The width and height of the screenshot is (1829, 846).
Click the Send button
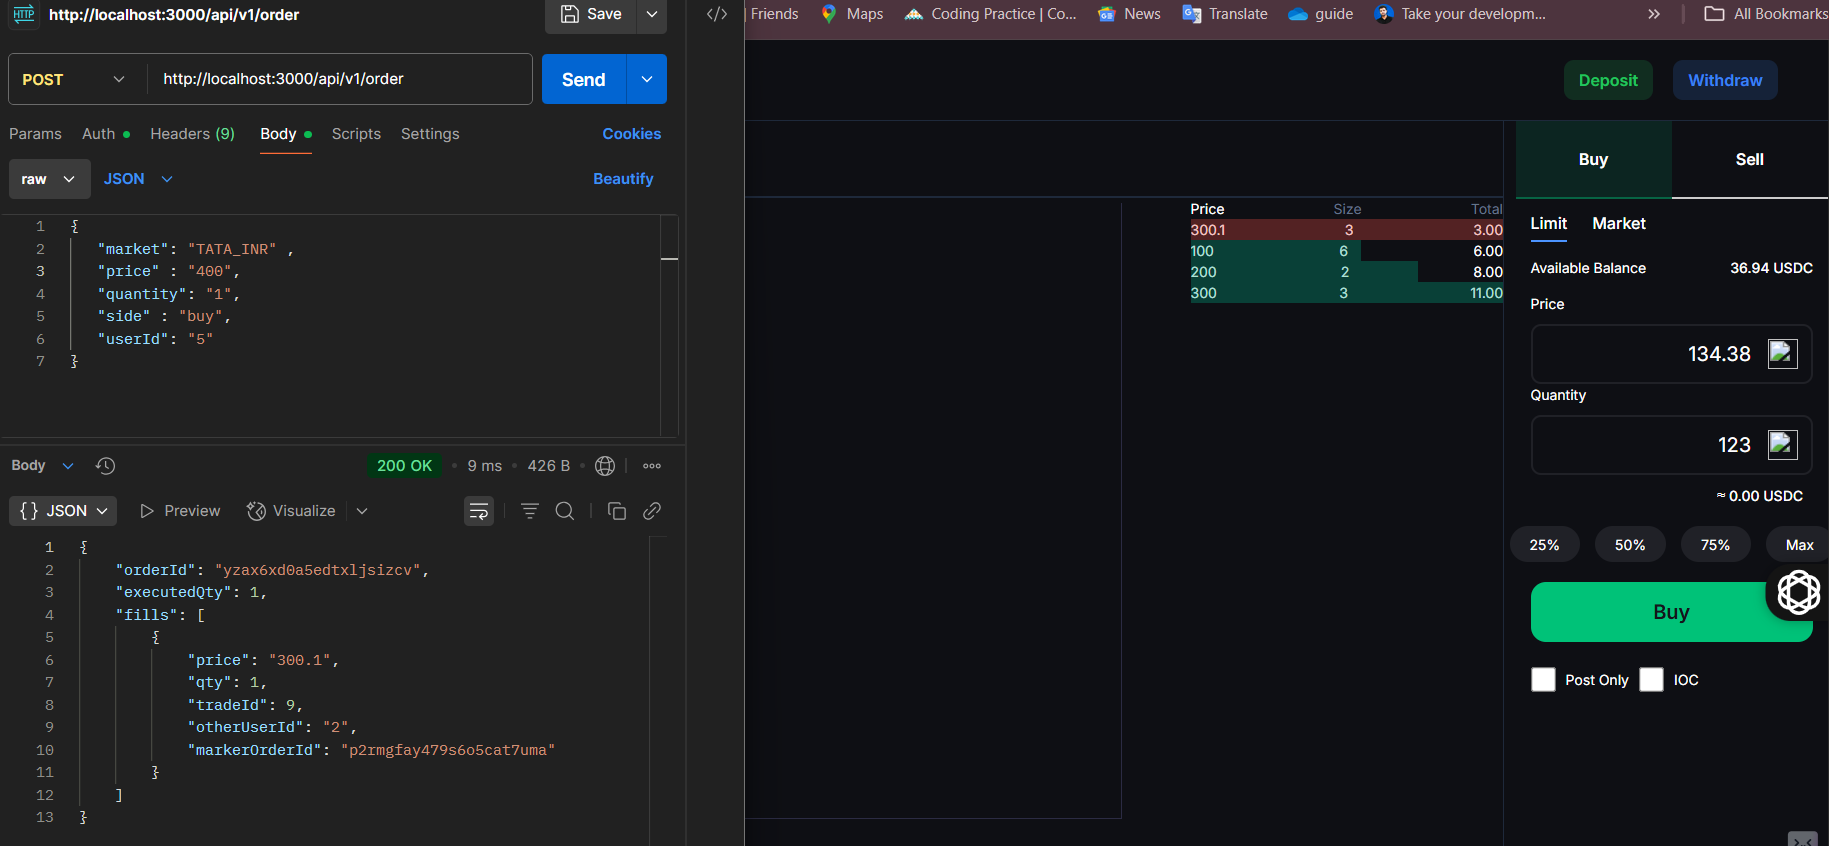coord(584,79)
